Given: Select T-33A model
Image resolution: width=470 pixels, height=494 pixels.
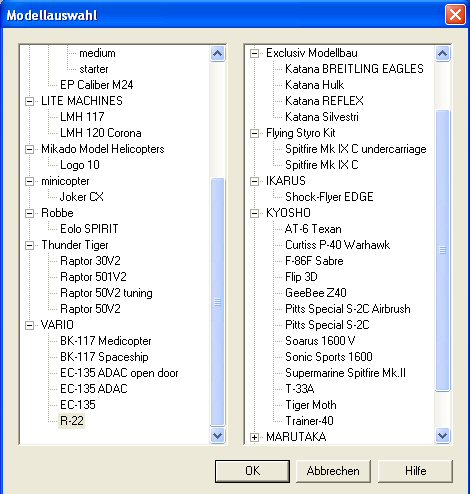Looking at the screenshot, I should [x=300, y=389].
